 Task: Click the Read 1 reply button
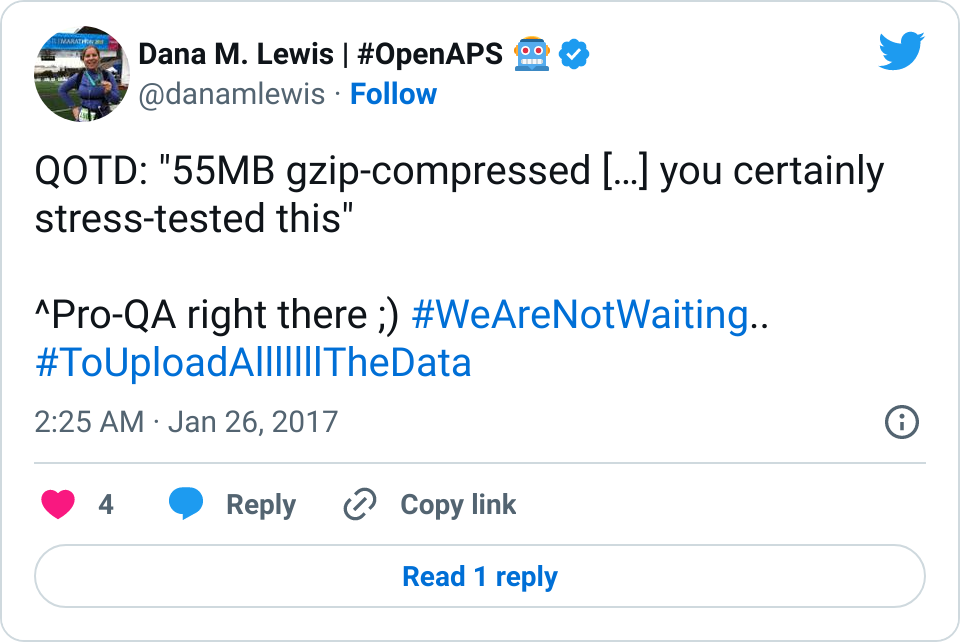pos(480,576)
